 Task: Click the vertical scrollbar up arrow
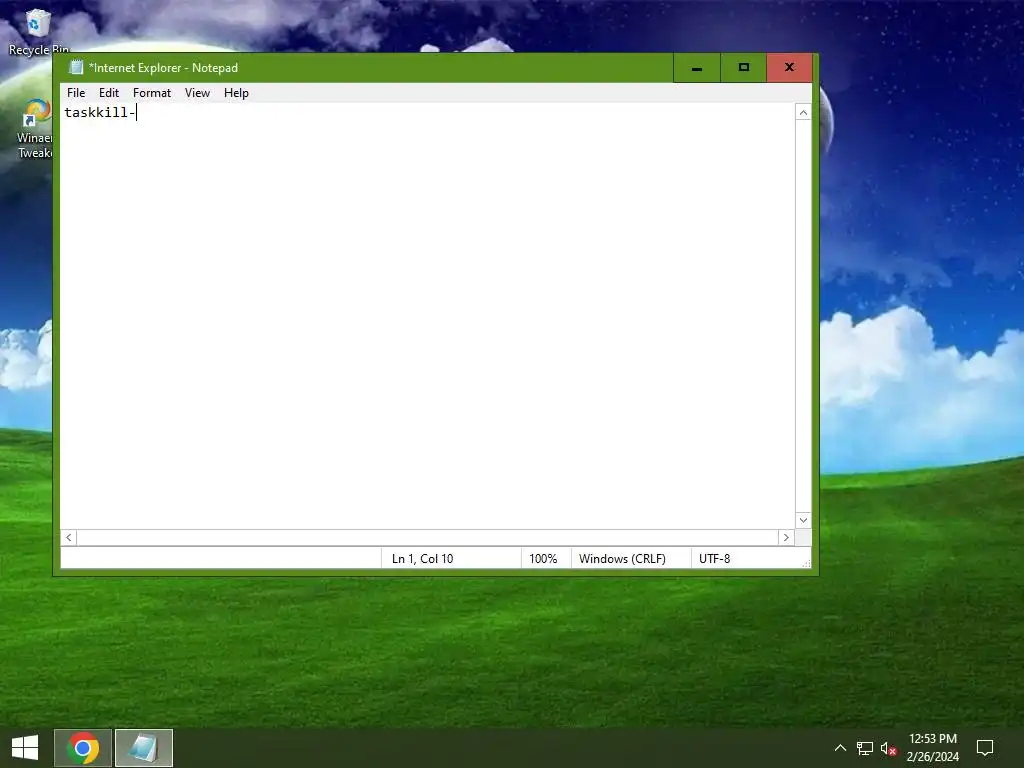(x=803, y=112)
